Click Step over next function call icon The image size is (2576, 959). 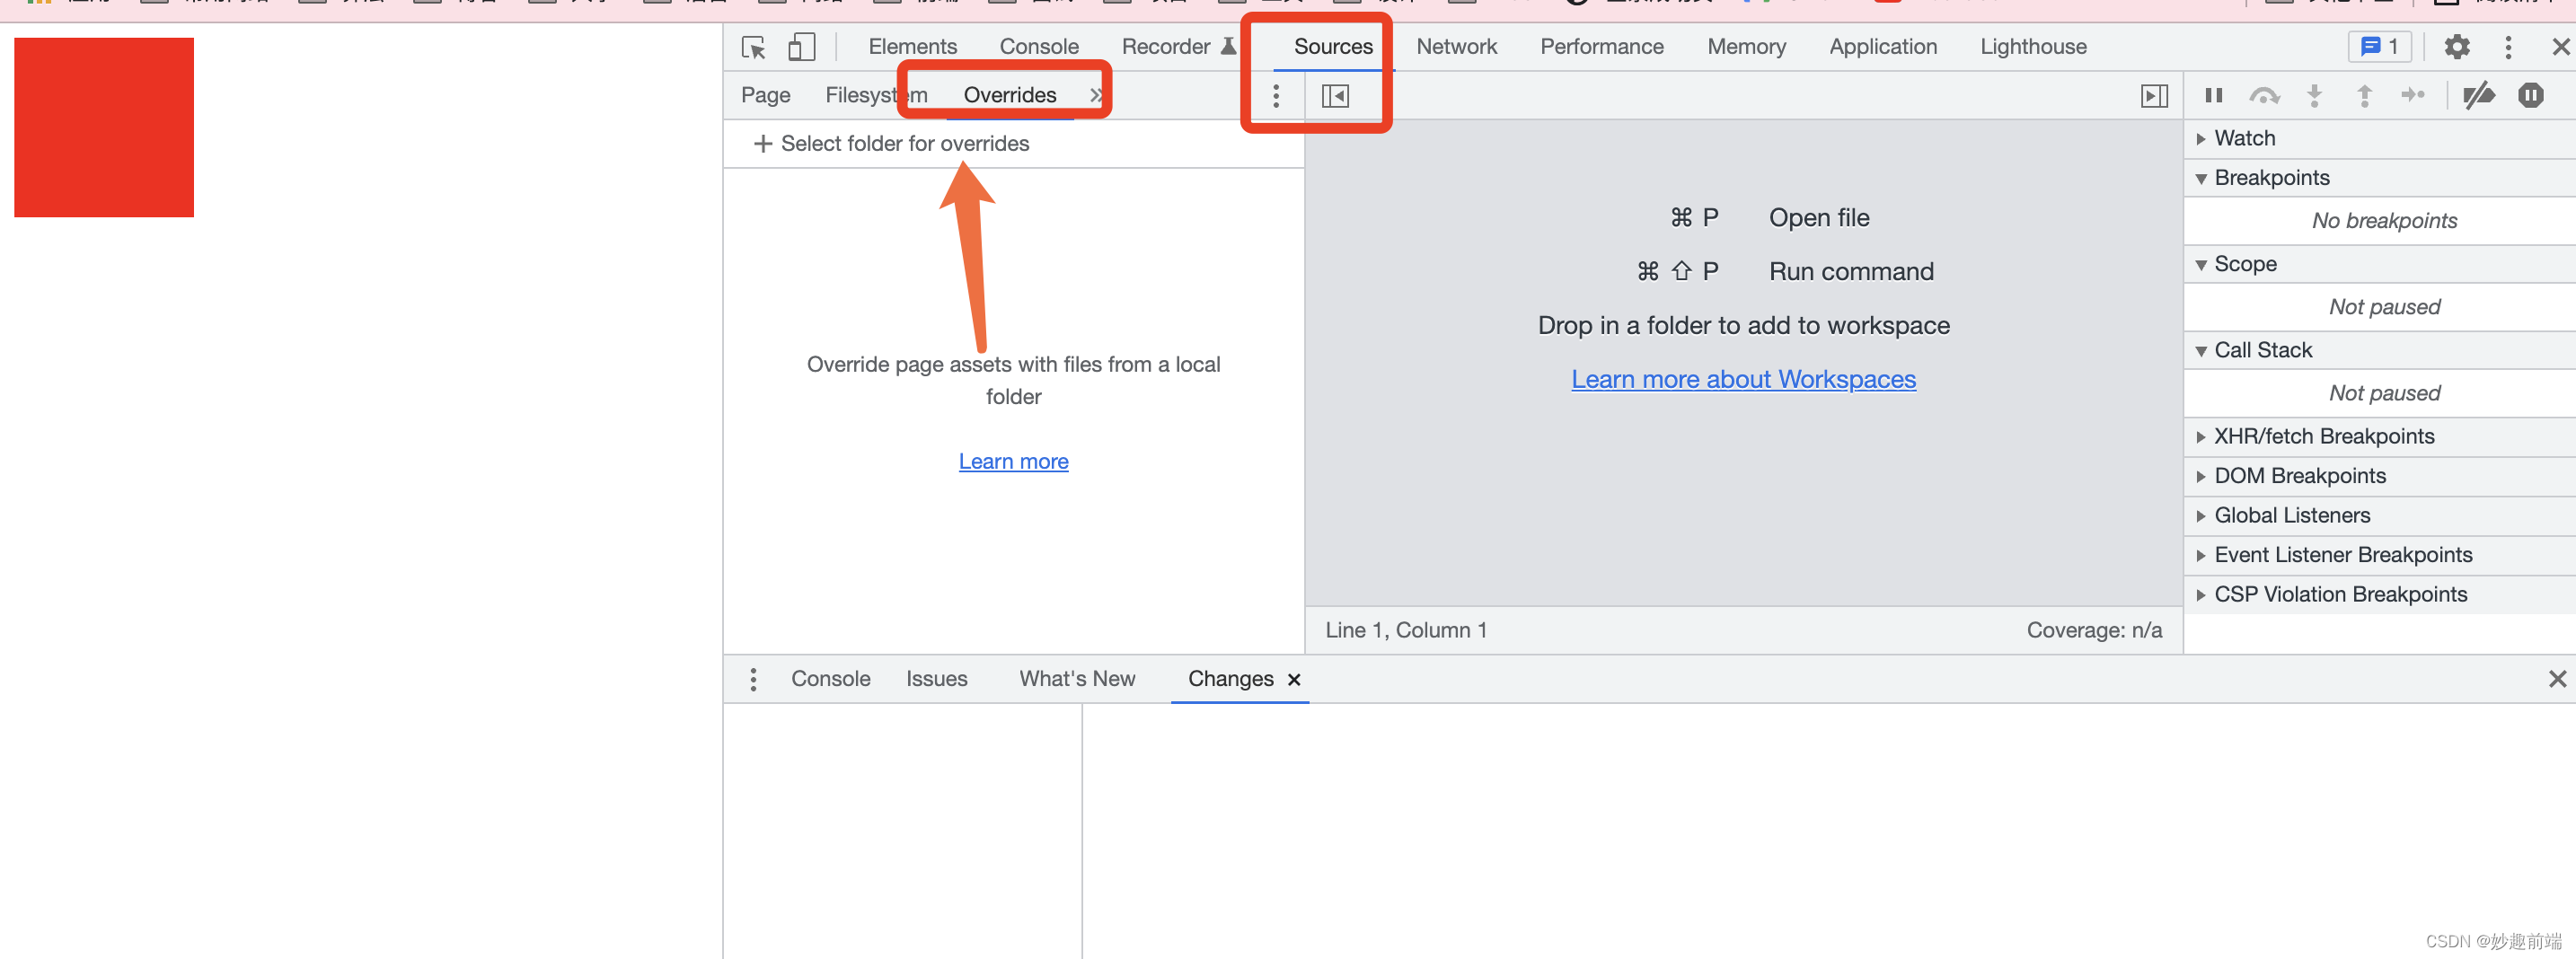point(2264,96)
